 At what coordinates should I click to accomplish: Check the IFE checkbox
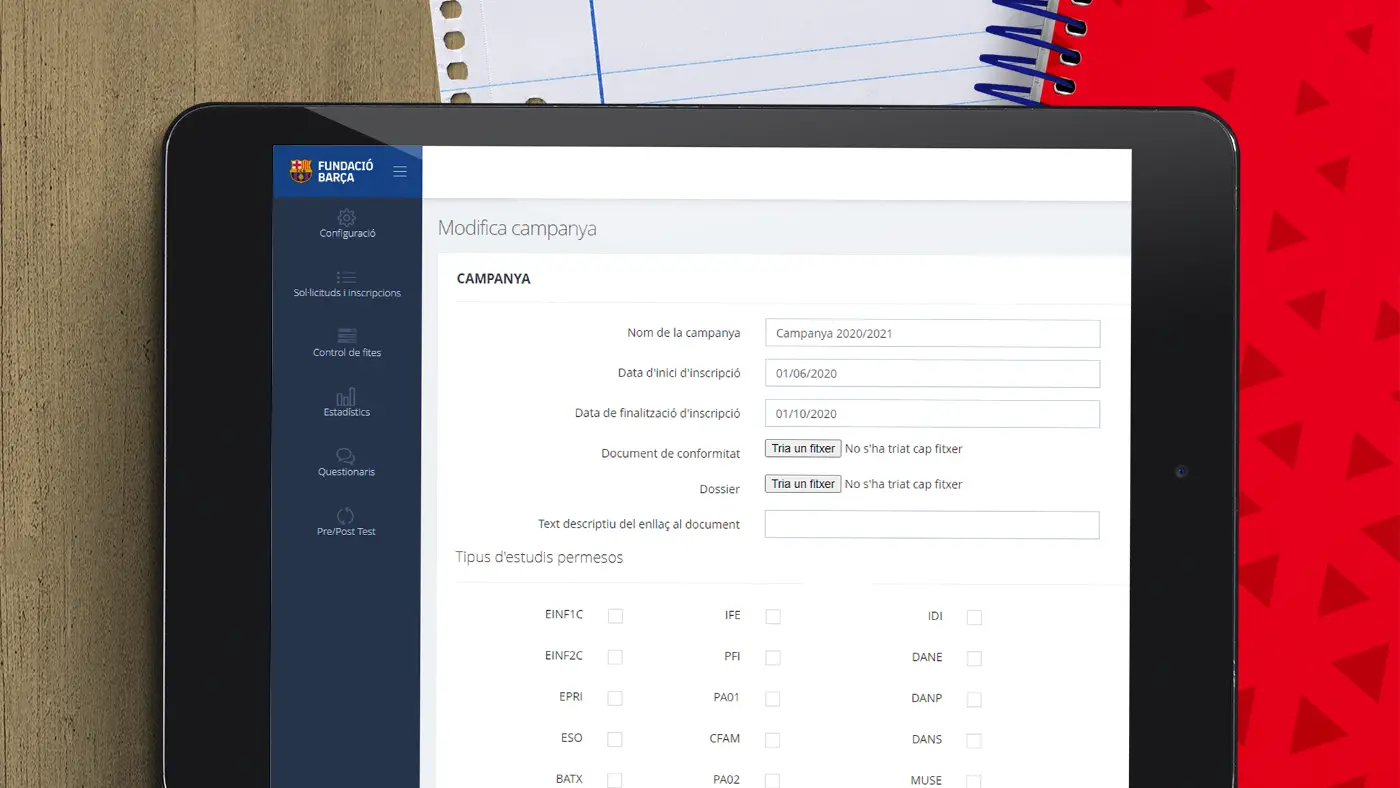pos(773,617)
